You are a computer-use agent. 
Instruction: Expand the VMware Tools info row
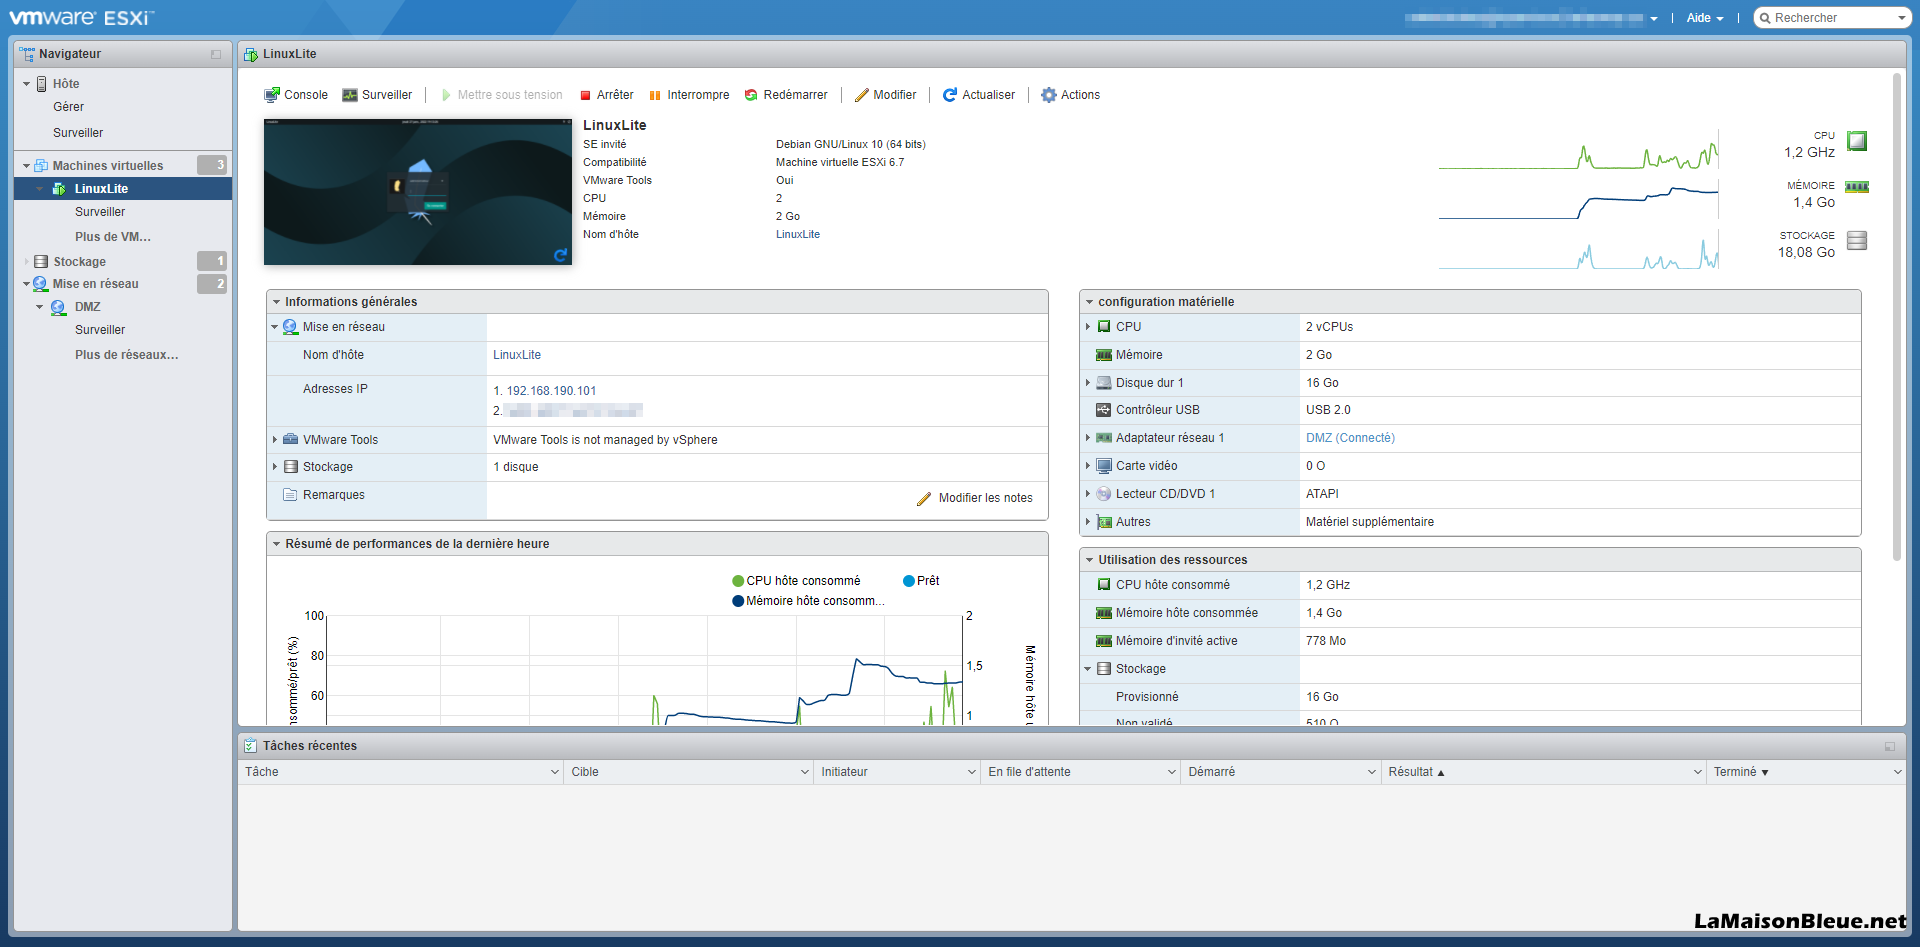coord(275,440)
